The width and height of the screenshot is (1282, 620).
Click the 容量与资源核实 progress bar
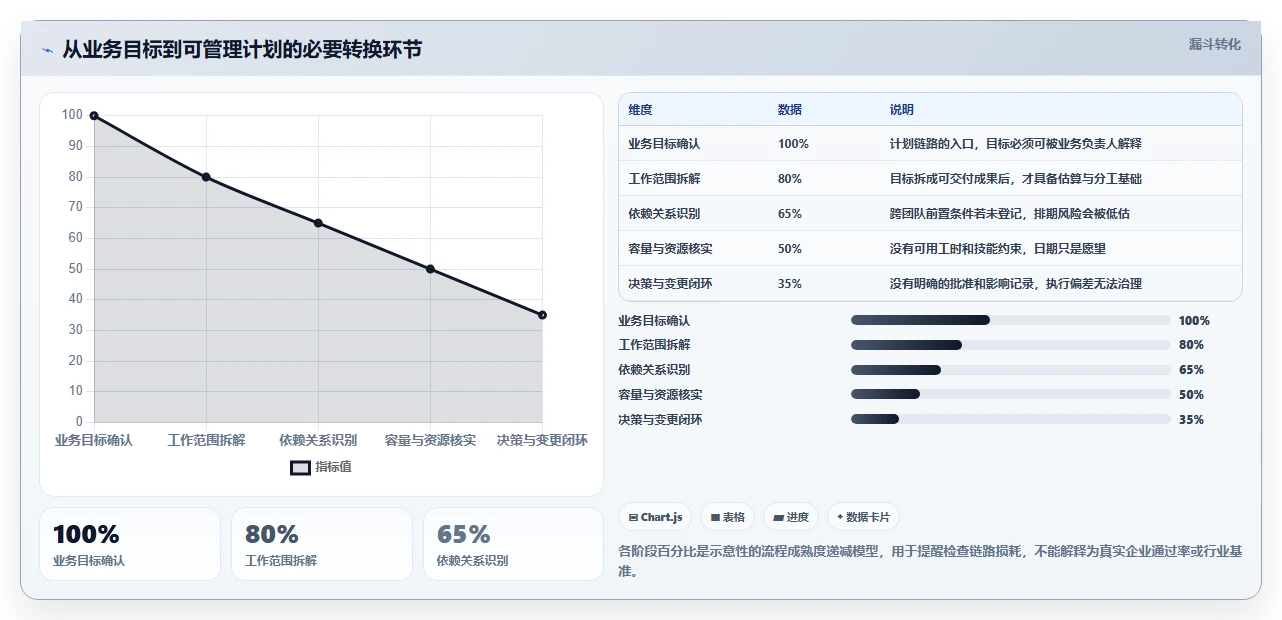1010,395
